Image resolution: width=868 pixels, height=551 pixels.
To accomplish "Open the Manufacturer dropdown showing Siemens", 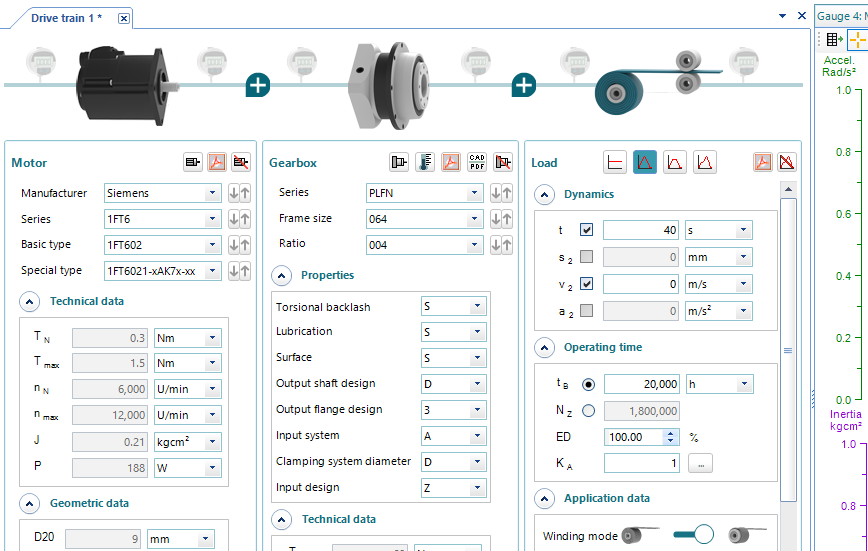I will tap(163, 193).
